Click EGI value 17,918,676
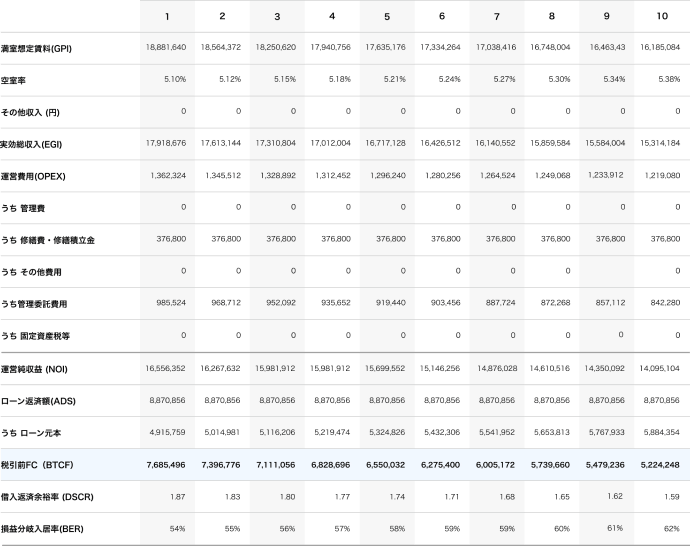Viewport: 690px width, 546px height. (x=166, y=143)
